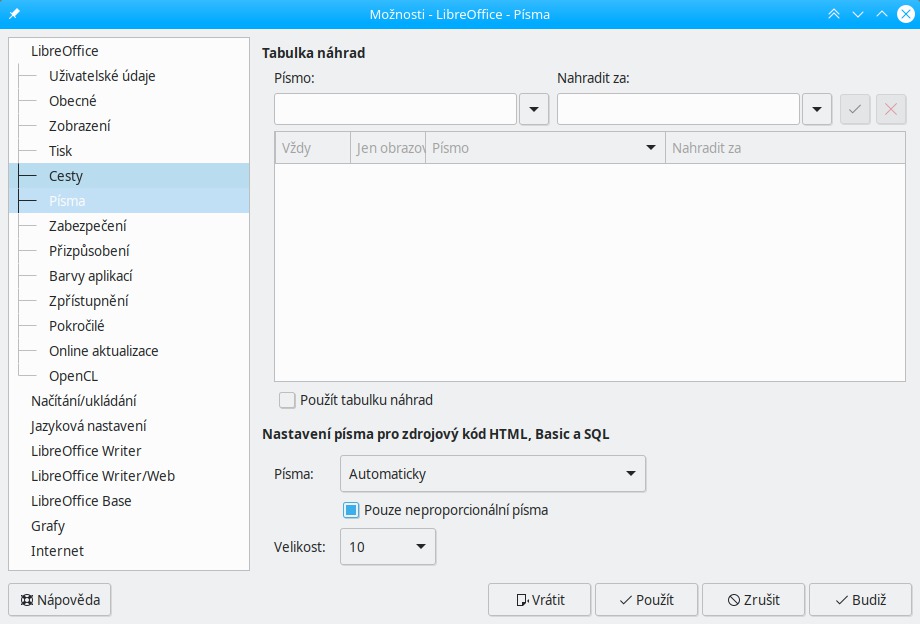Open the 'LibreOffice Base' category
Viewport: 920px width, 624px height.
click(81, 501)
